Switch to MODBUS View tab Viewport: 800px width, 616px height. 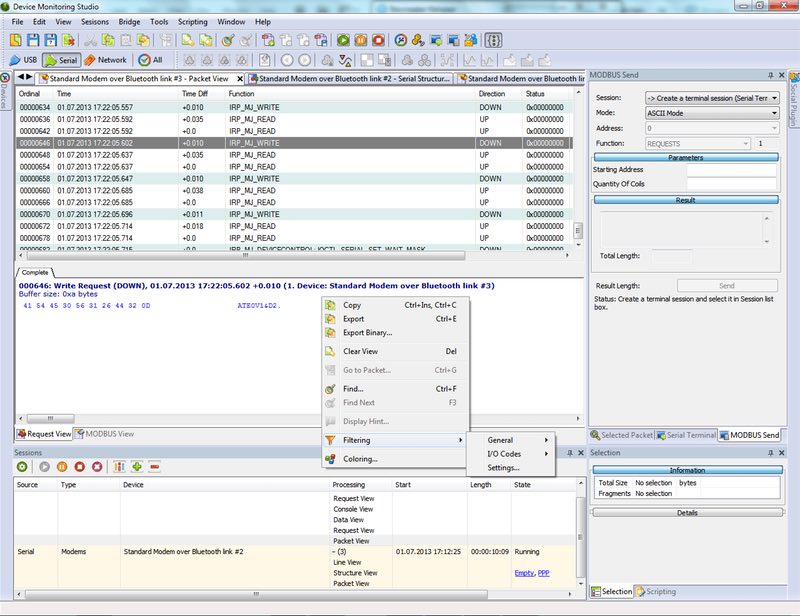pyautogui.click(x=105, y=434)
